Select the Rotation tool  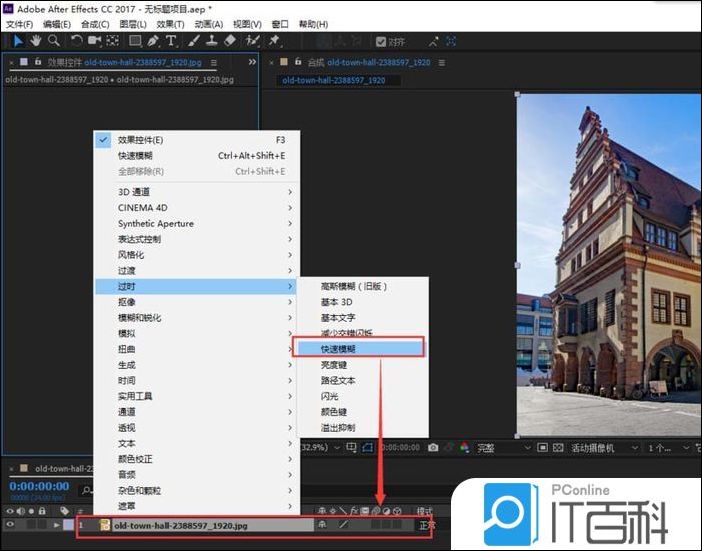pyautogui.click(x=76, y=41)
